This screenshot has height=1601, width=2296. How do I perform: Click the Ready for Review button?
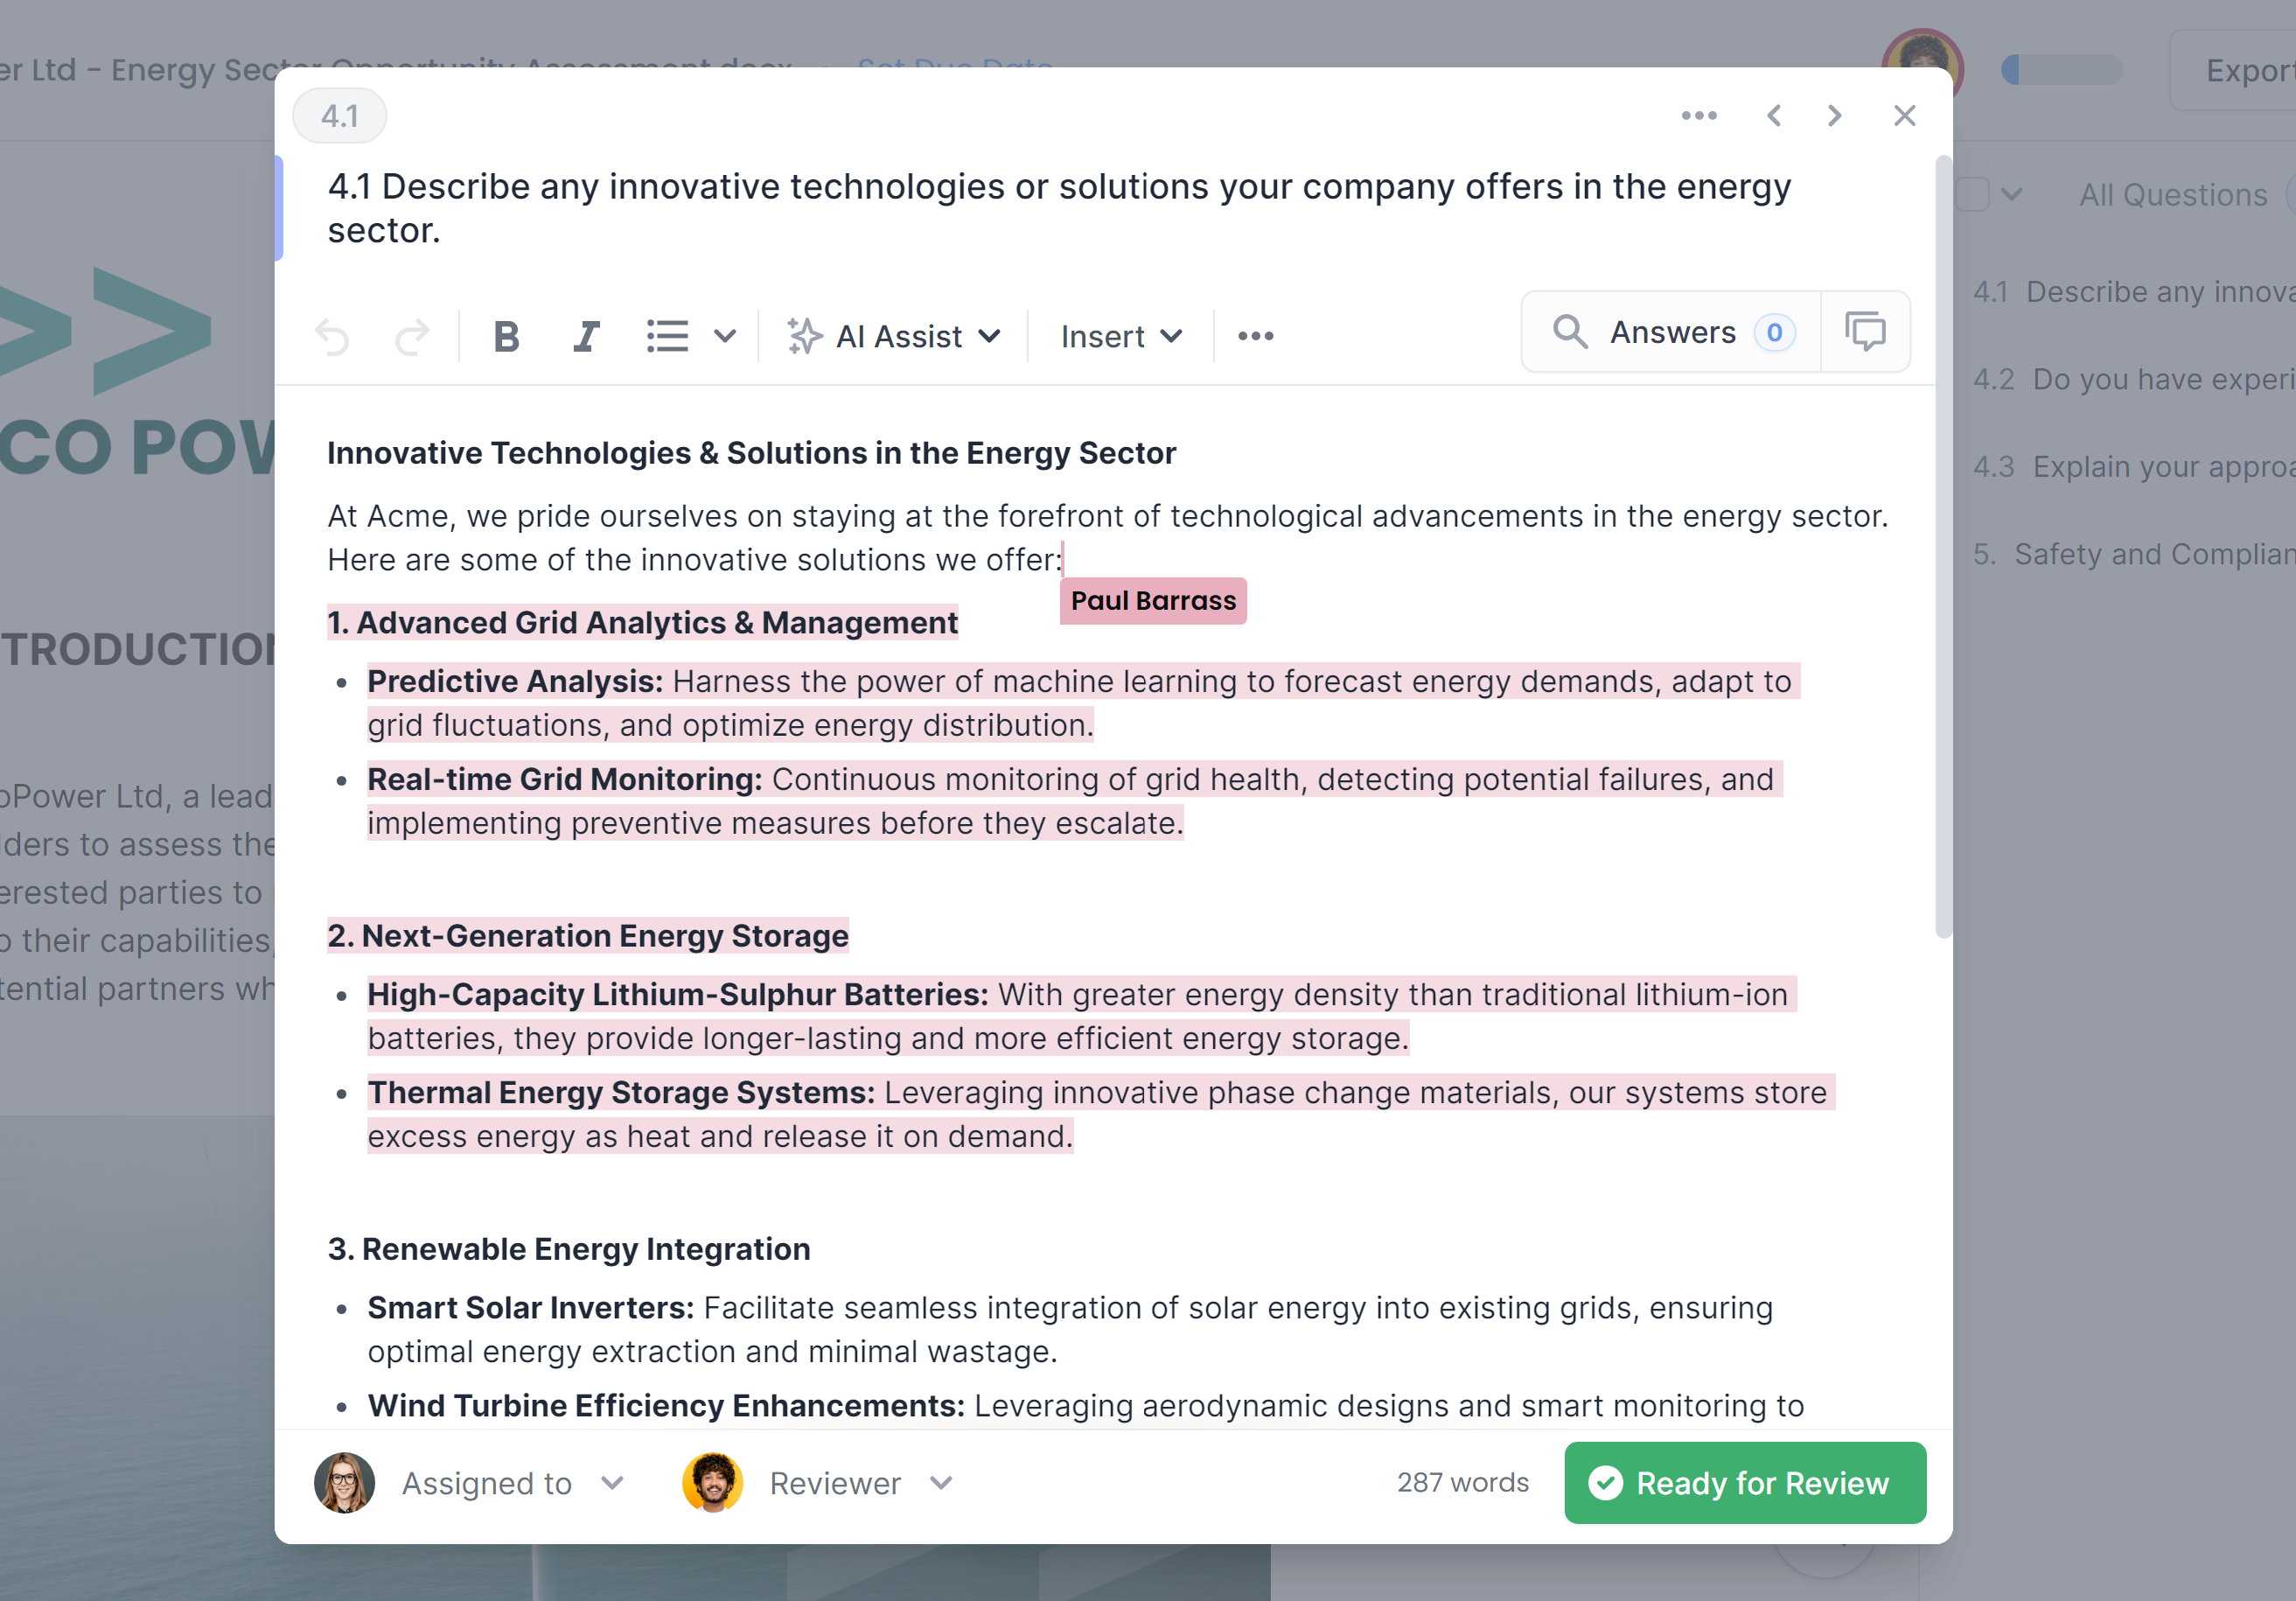pos(1744,1483)
